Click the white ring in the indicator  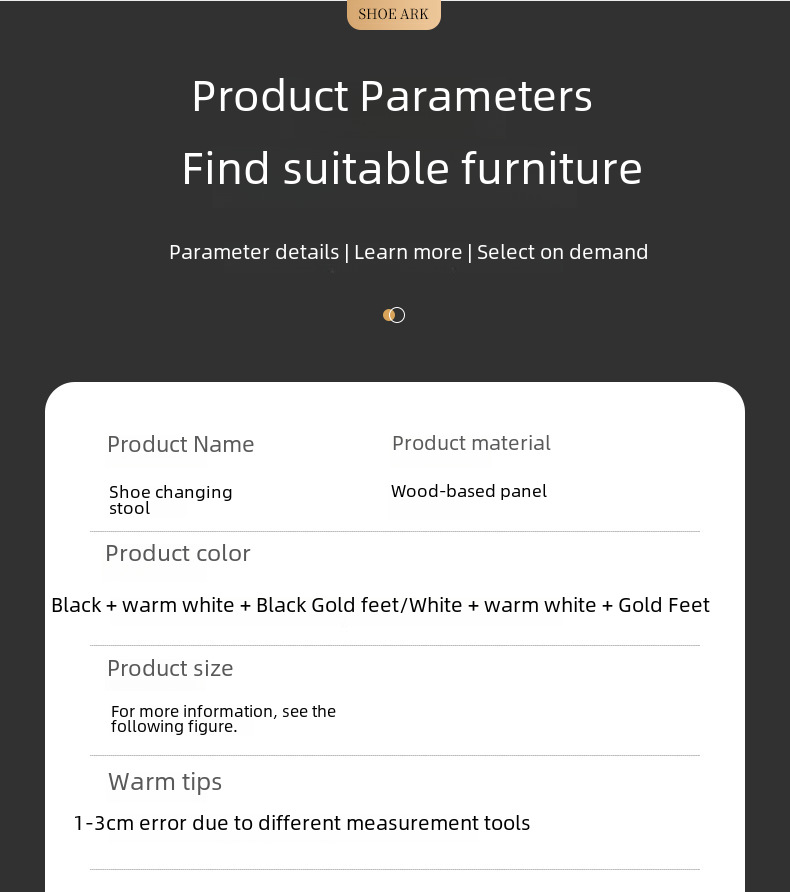[x=398, y=315]
